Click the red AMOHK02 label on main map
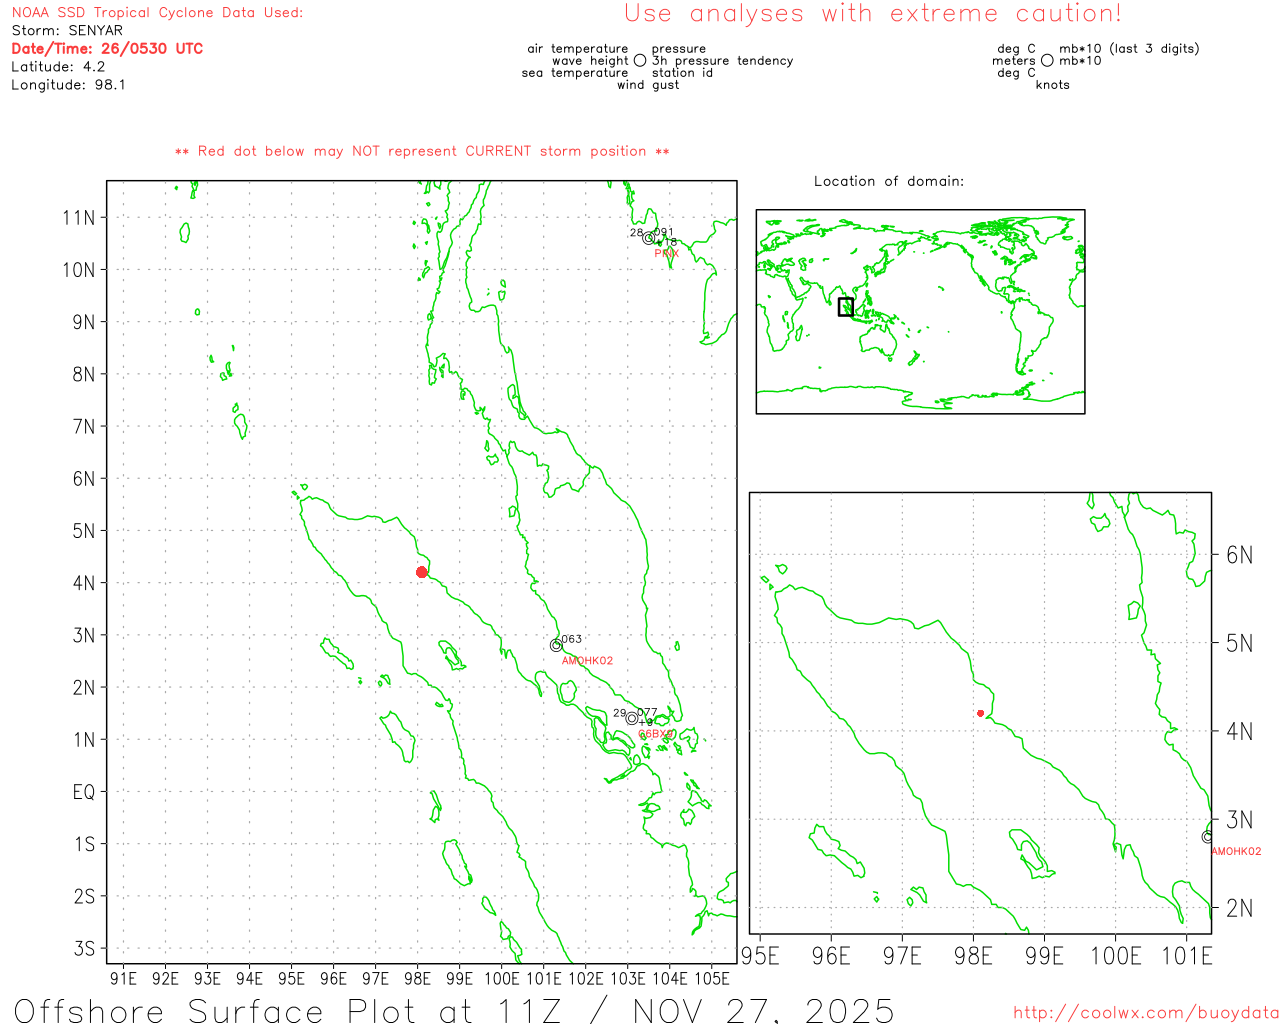Viewport: 1280px width, 1024px height. coord(587,661)
